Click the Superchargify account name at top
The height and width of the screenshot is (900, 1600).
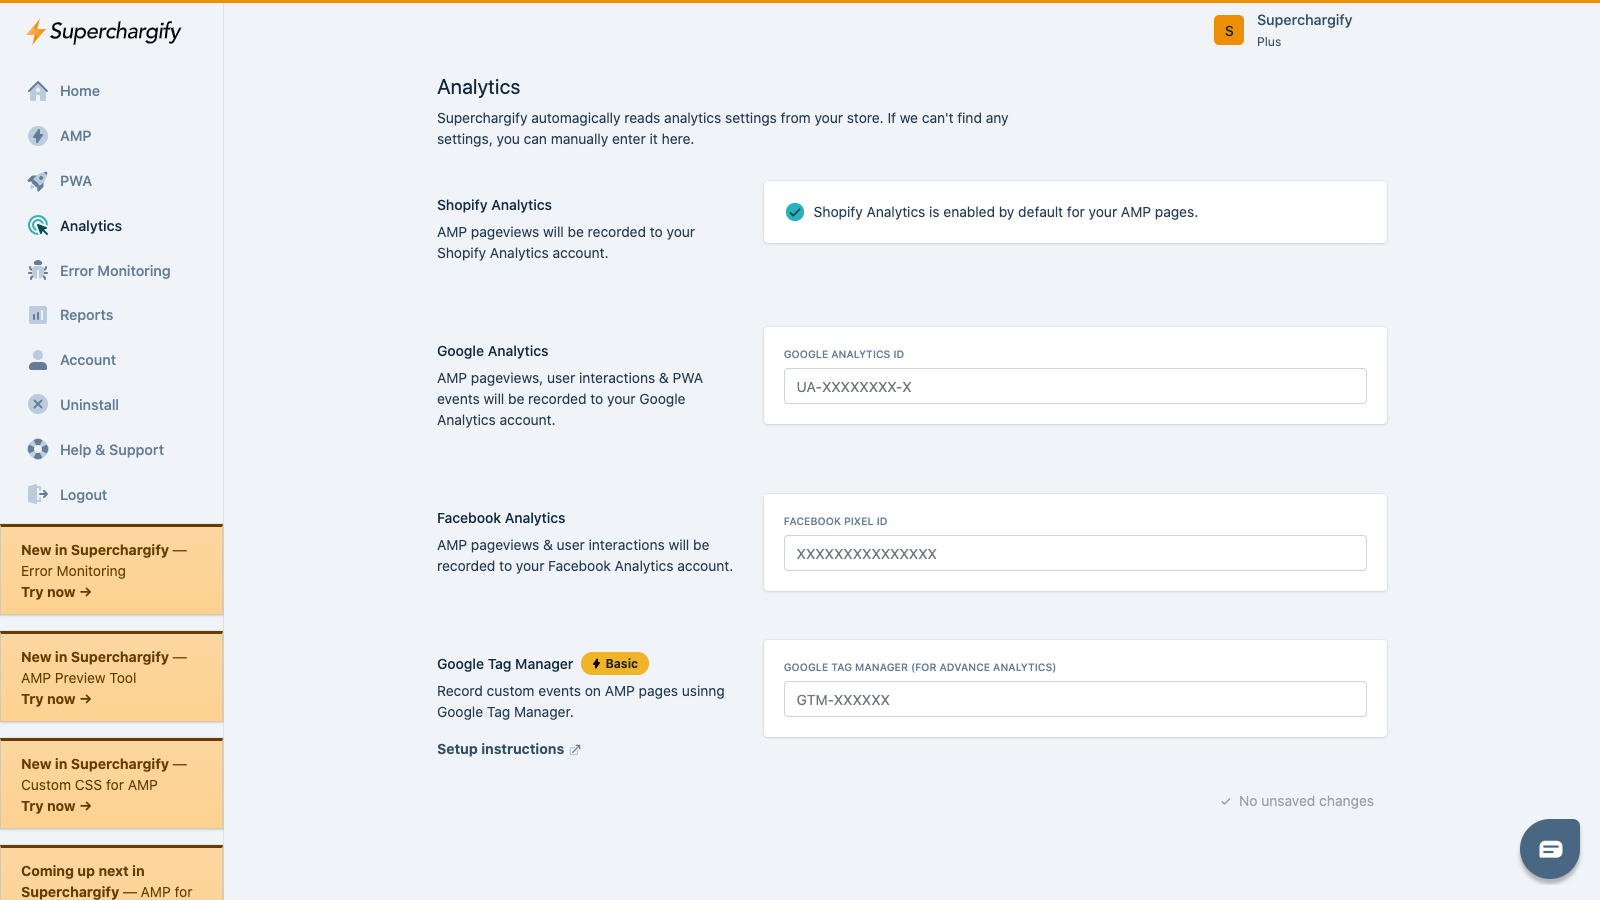click(x=1304, y=20)
